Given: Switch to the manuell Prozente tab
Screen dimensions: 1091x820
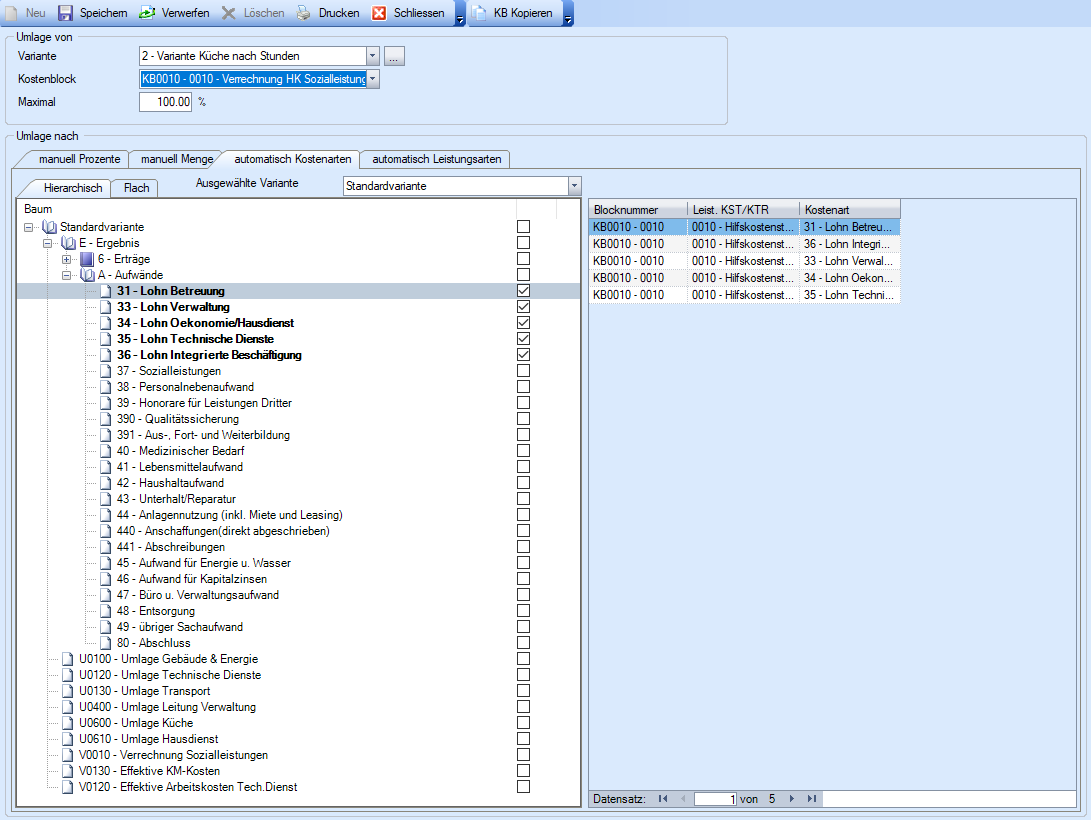Looking at the screenshot, I should point(79,159).
